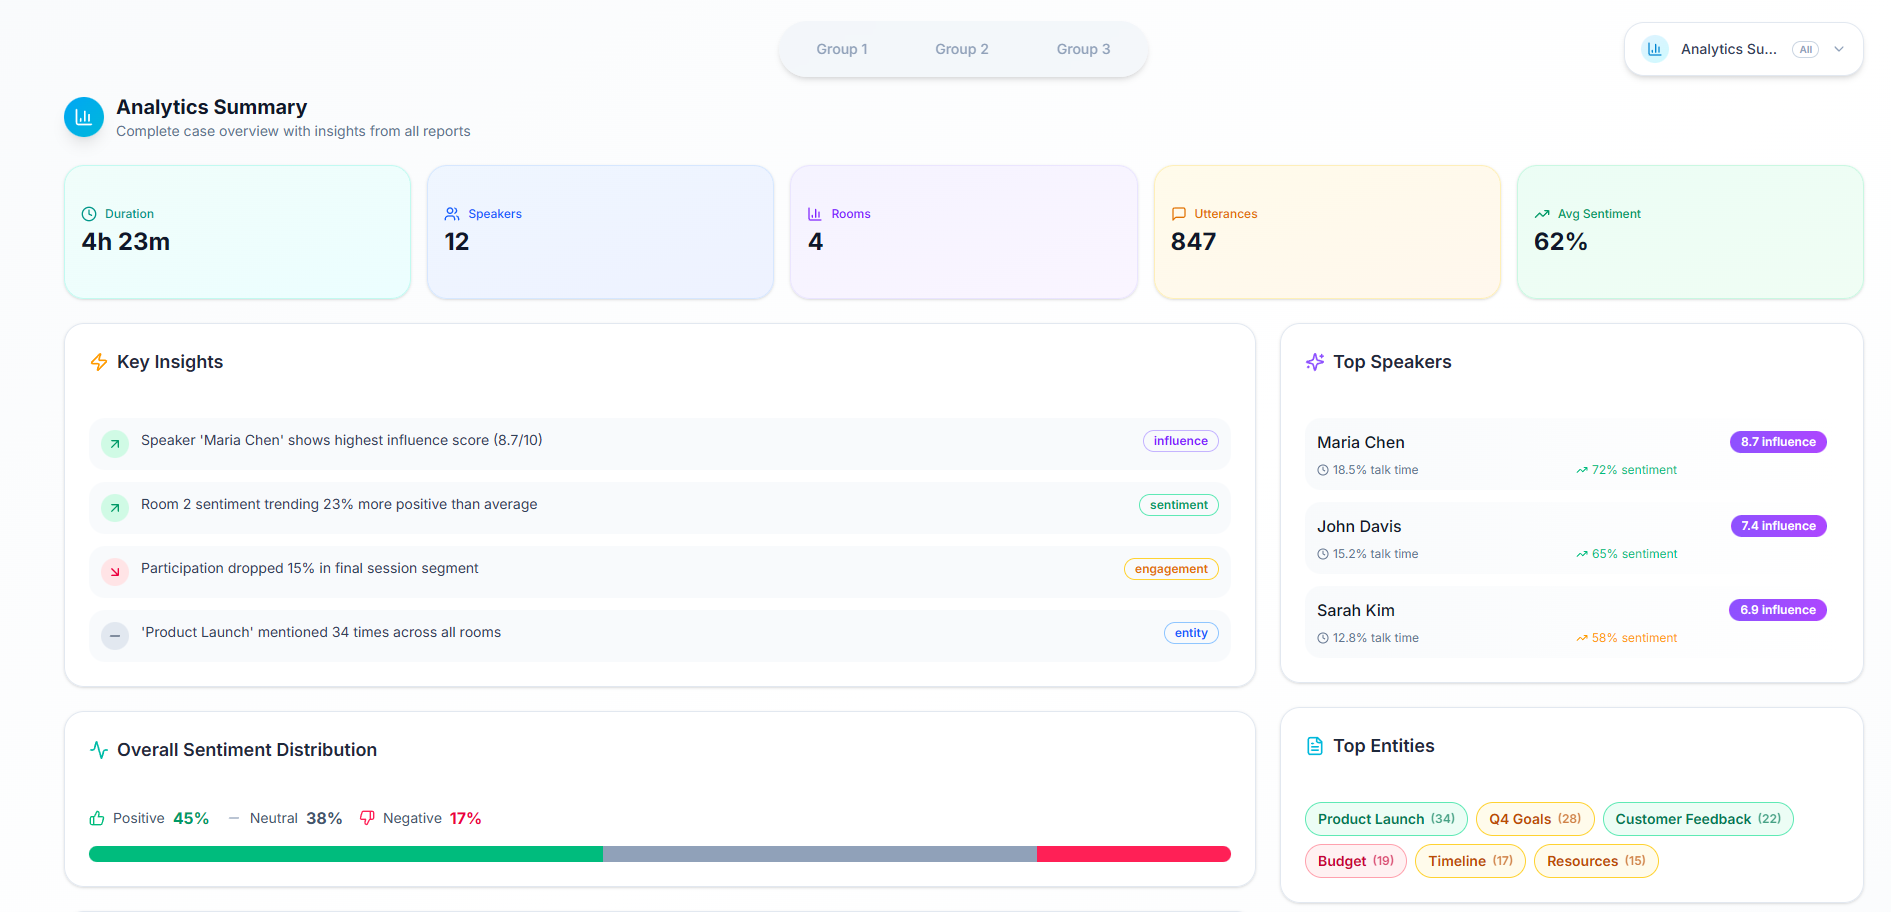Switch to the Group 1 tab

842,49
